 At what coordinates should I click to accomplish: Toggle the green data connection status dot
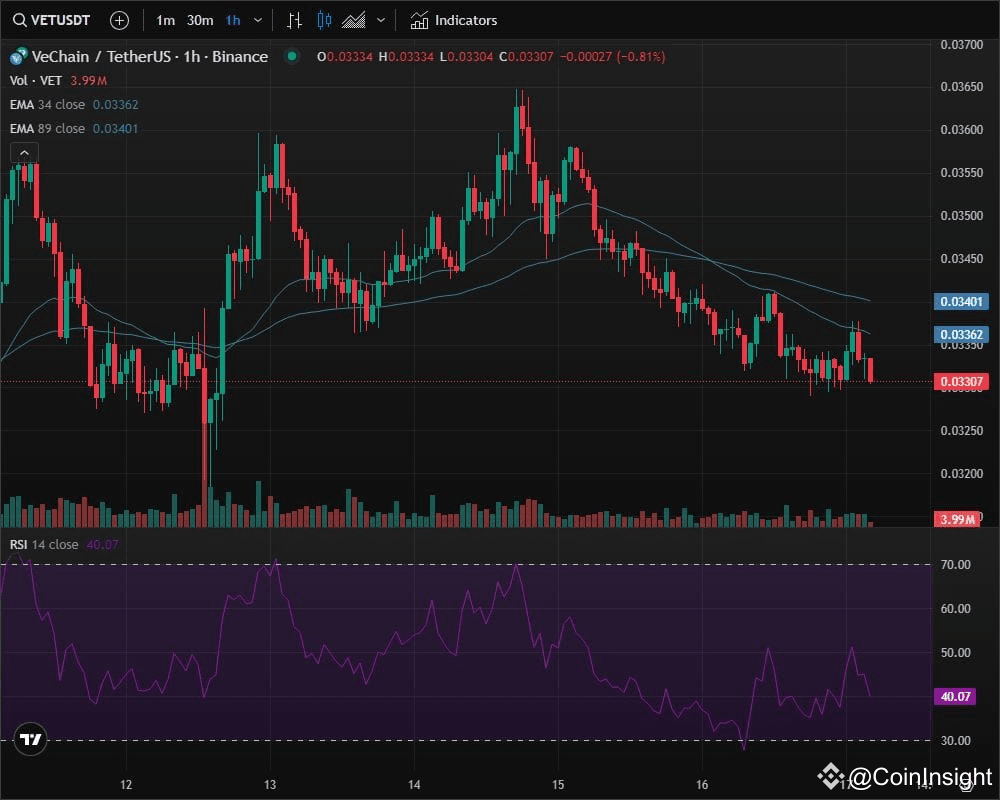tap(290, 58)
